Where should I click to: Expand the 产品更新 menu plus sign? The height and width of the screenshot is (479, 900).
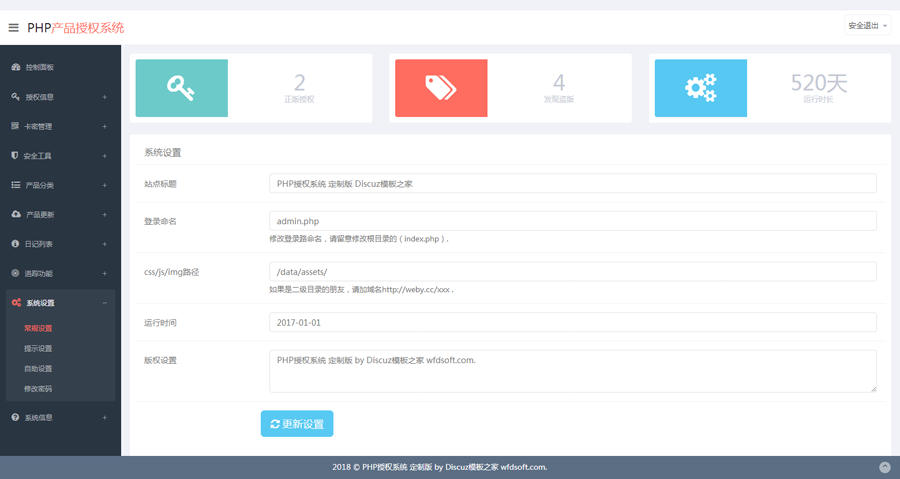(104, 215)
